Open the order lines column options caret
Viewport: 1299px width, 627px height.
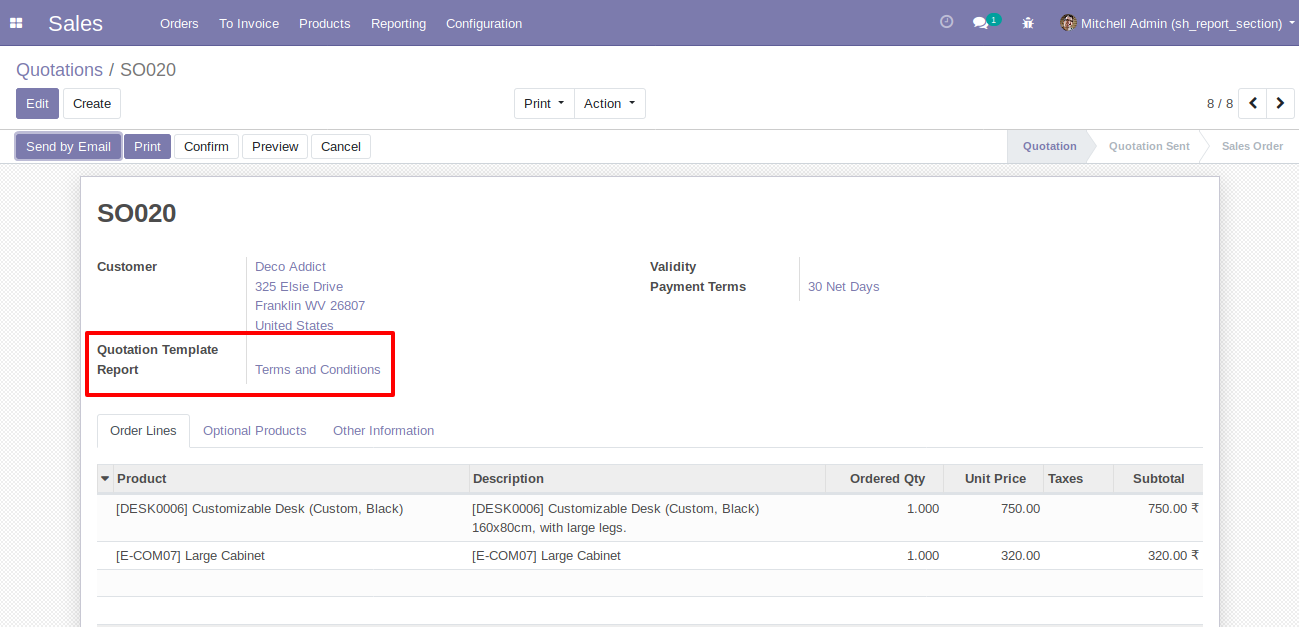(x=105, y=479)
